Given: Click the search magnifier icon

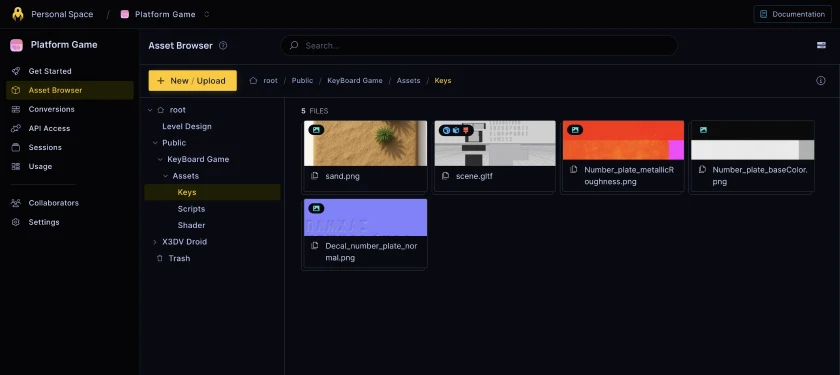Looking at the screenshot, I should pyautogui.click(x=294, y=46).
